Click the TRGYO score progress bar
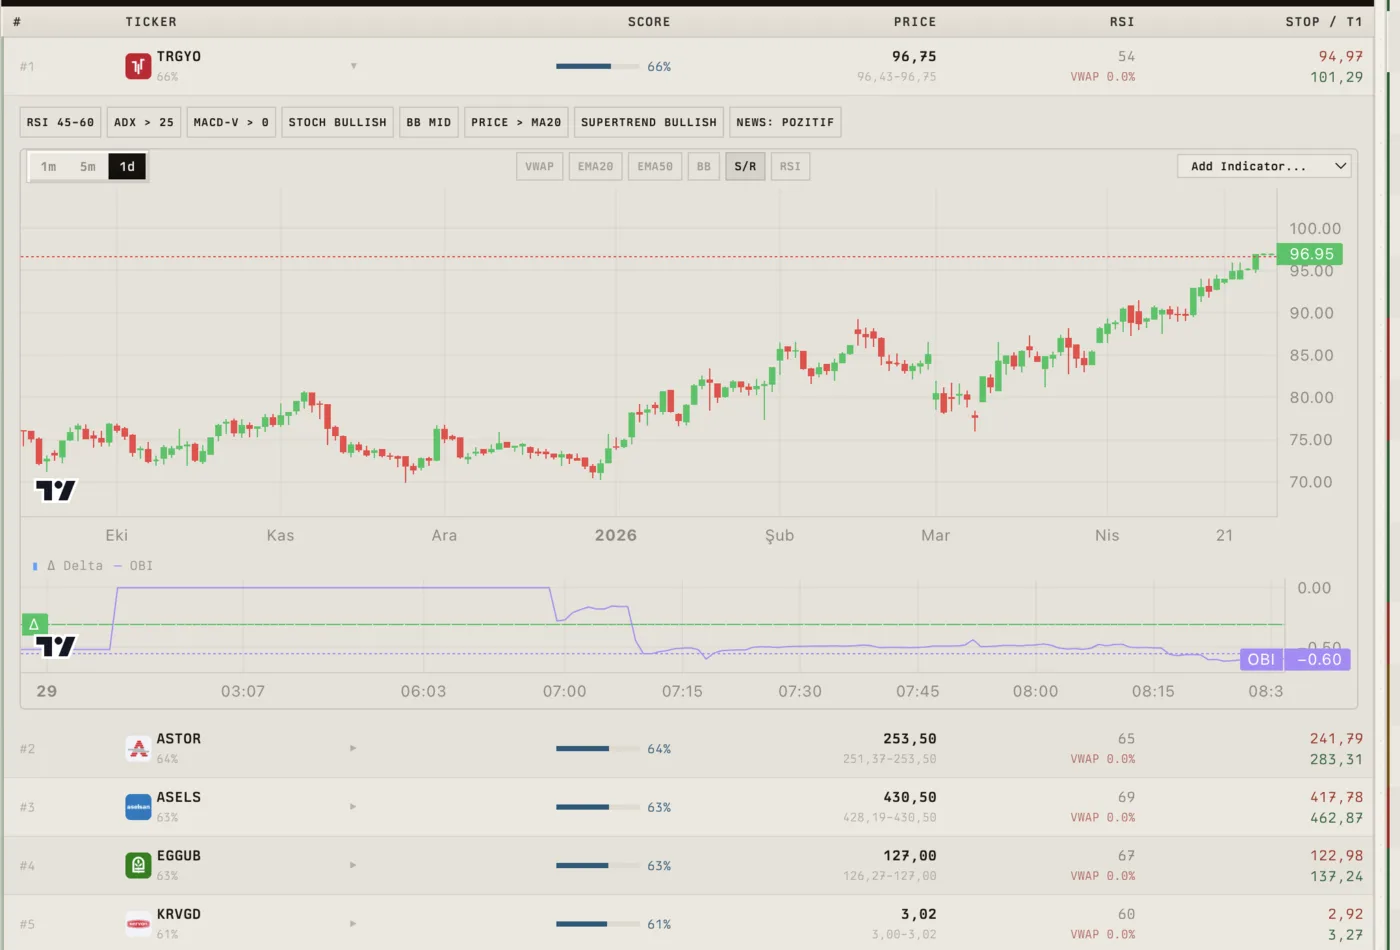Screen dimensions: 1400x950 (597, 66)
